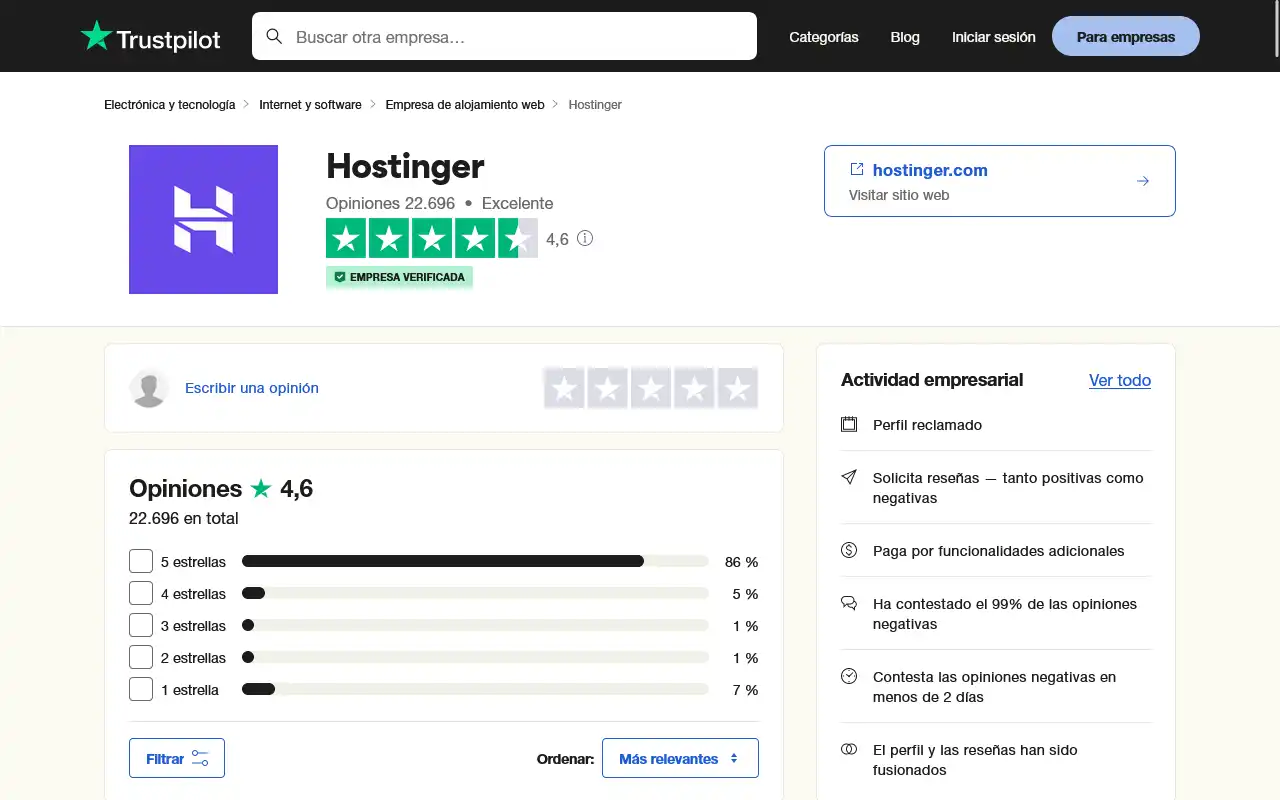Click the 3 estrellas percentage bar

tap(475, 625)
